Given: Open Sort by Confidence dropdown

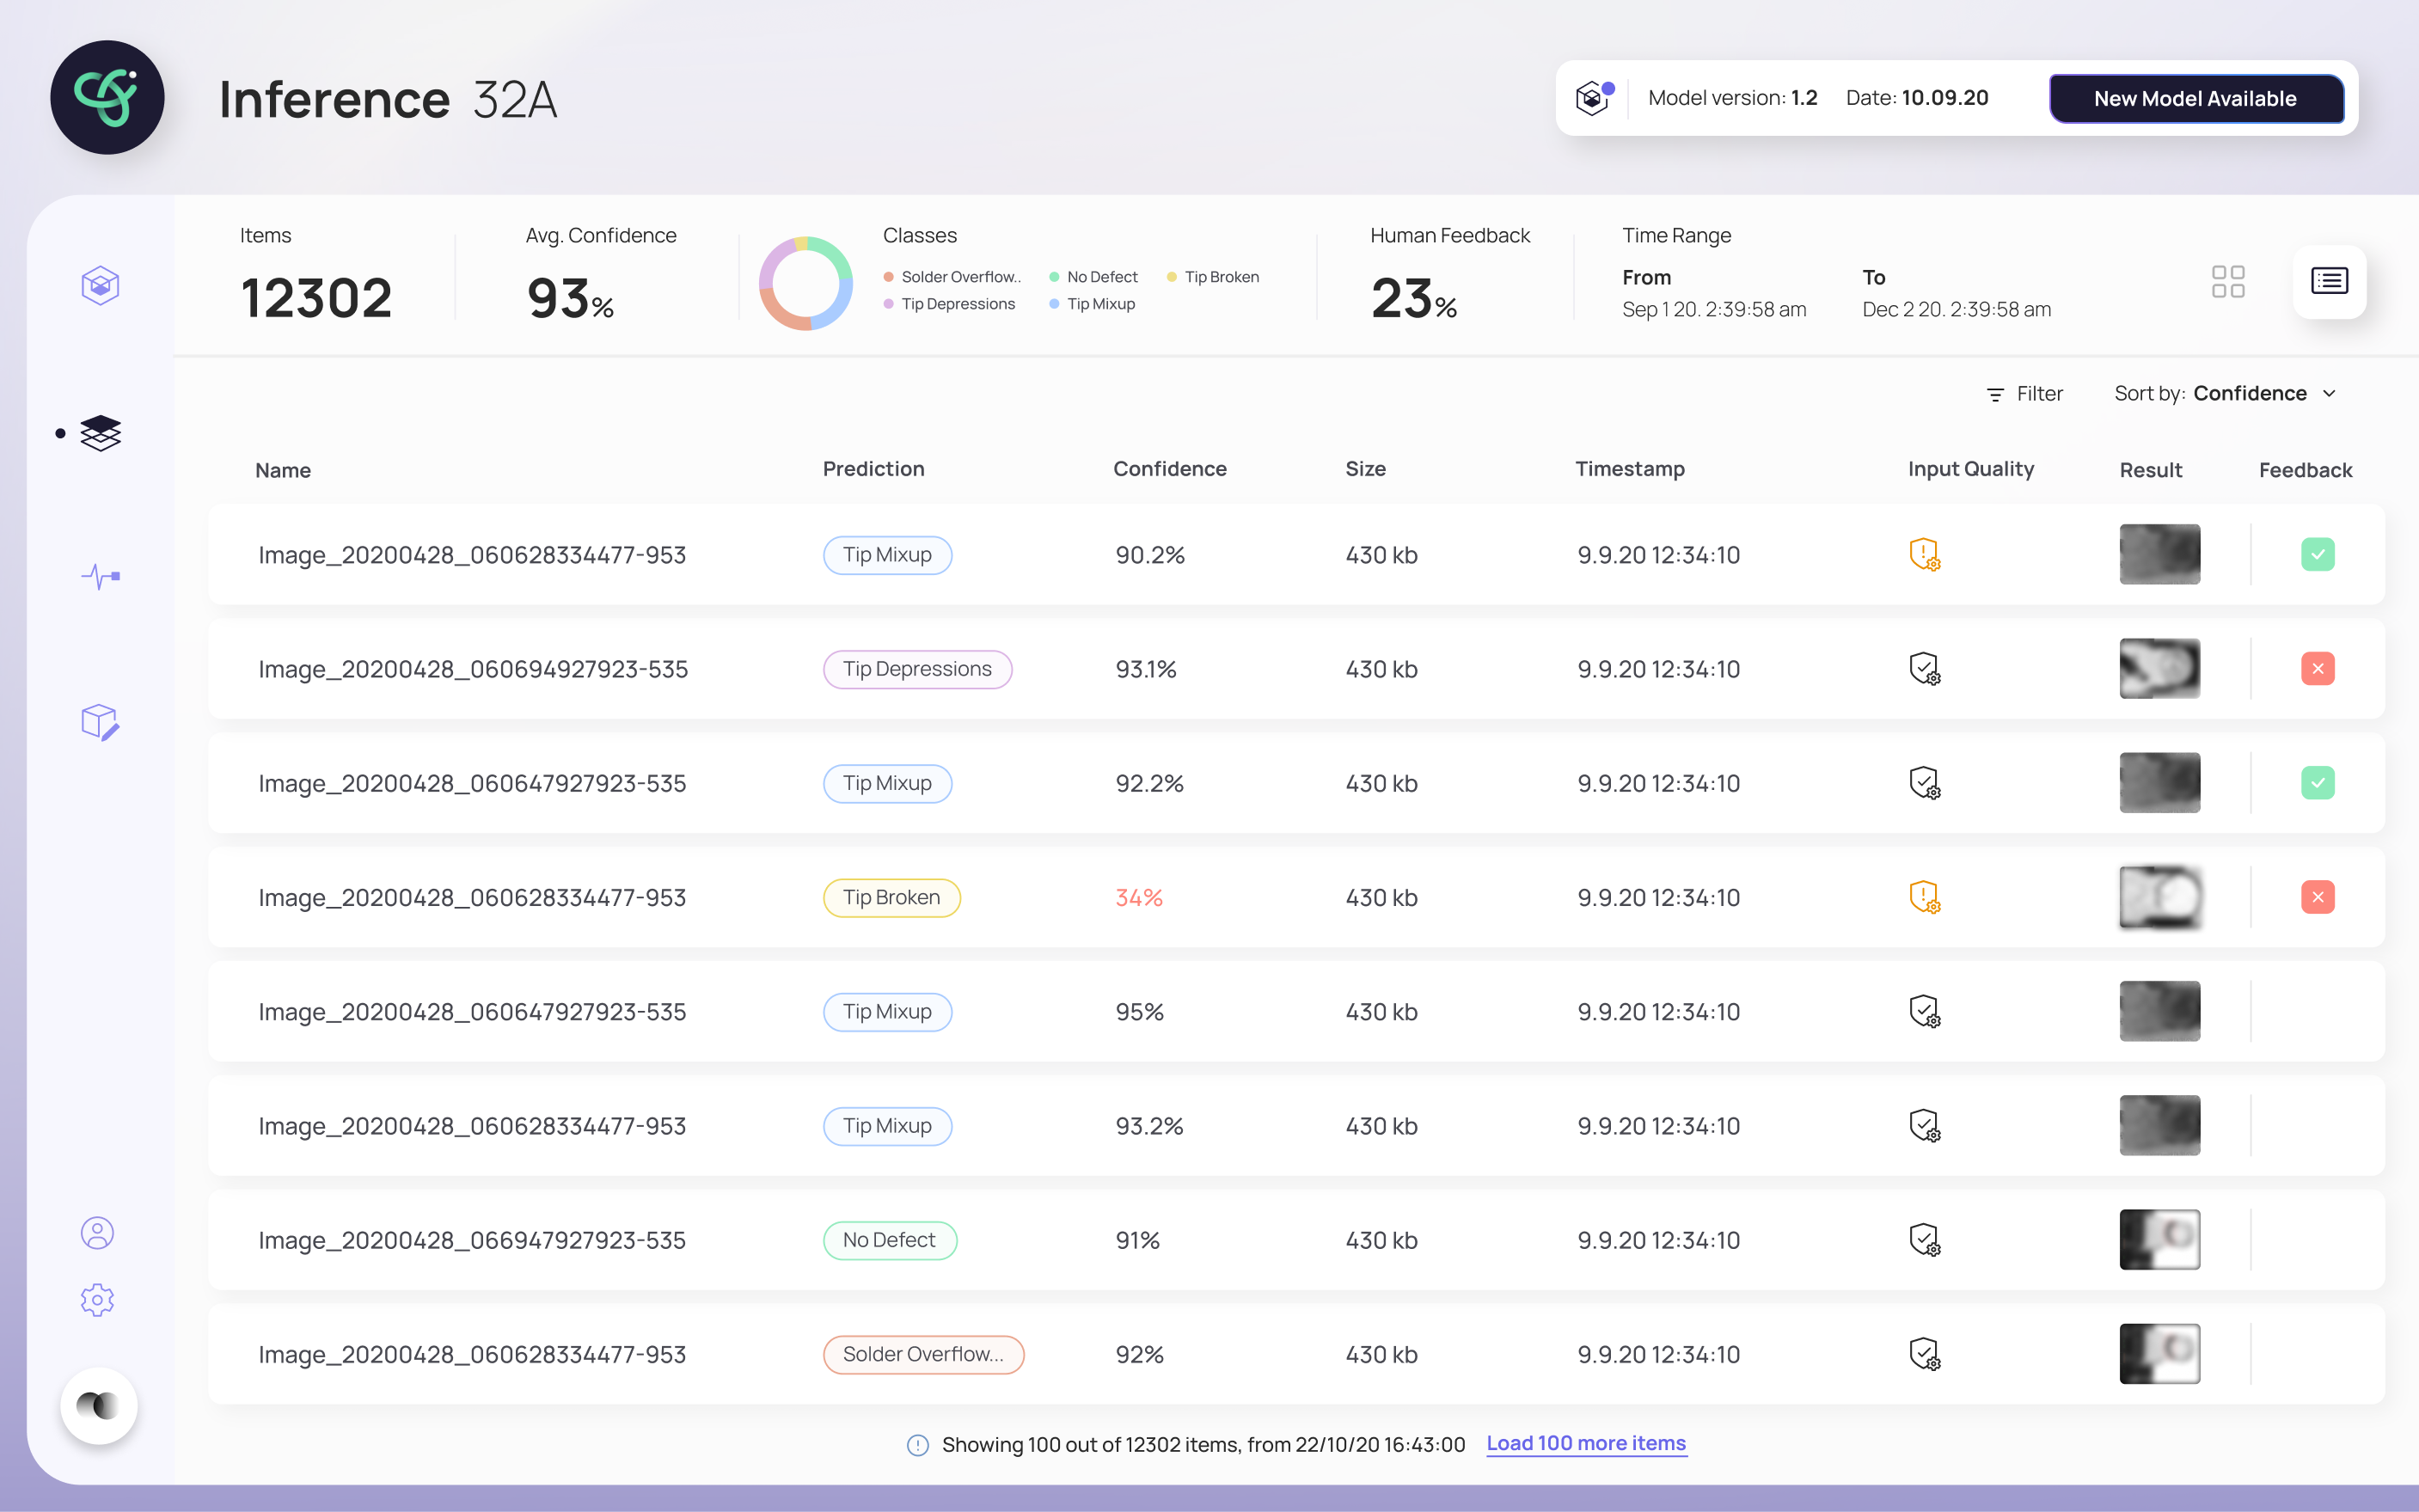Looking at the screenshot, I should click(2225, 394).
